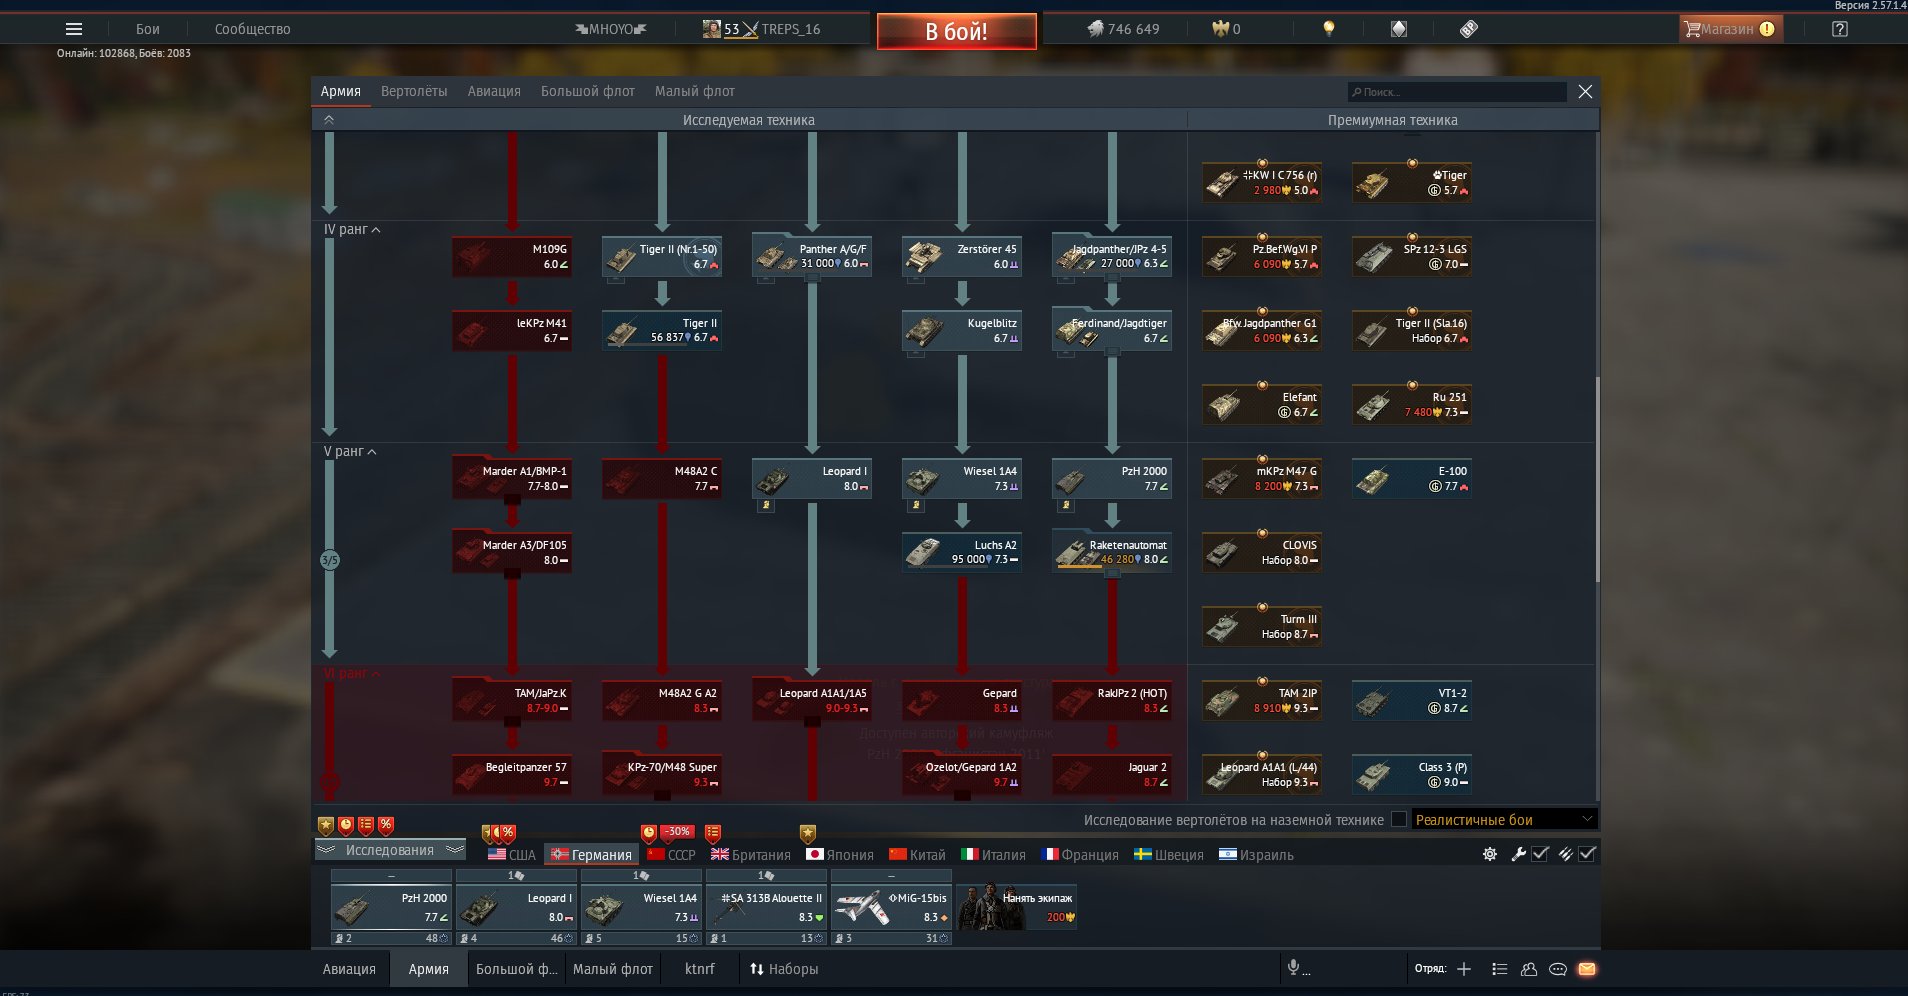Open the gear settings icon beside country tabs
Screen dimensions: 1908x996
tap(1490, 854)
